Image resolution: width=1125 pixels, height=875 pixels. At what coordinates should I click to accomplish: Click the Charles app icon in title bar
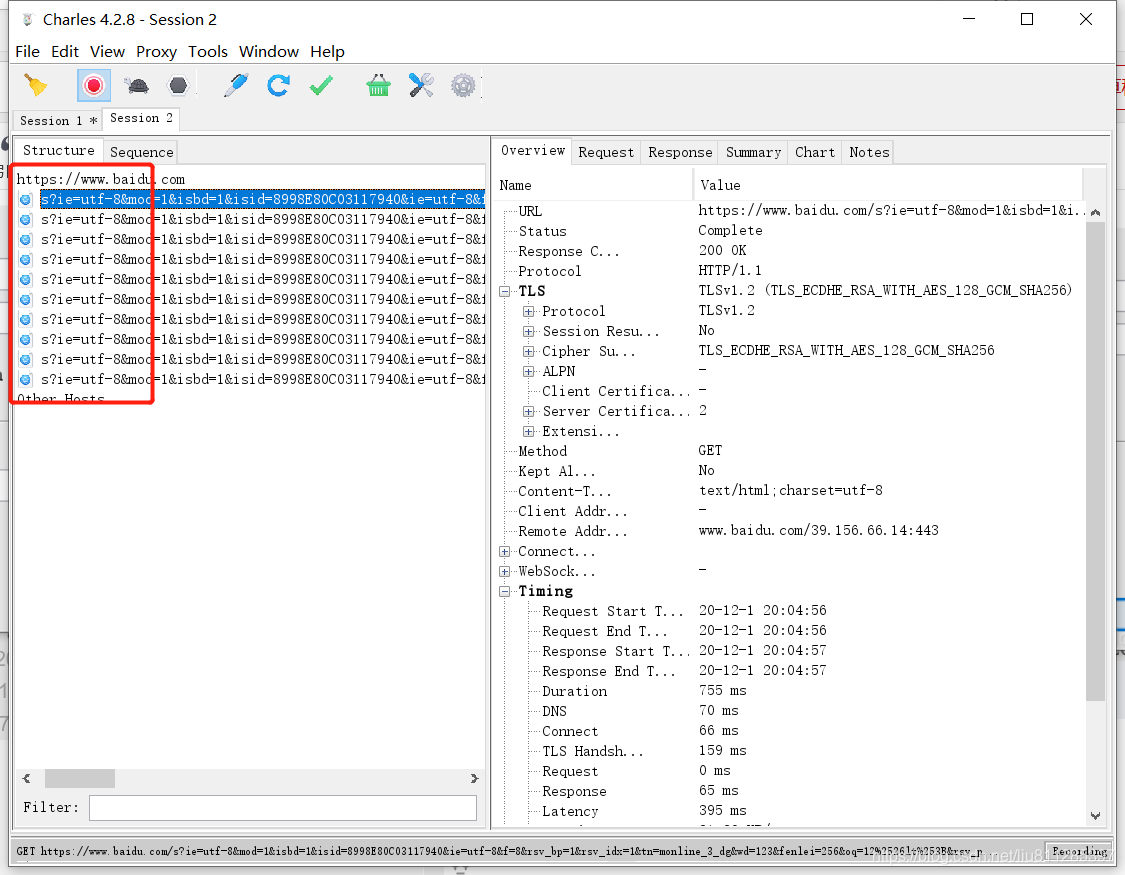[x=27, y=19]
